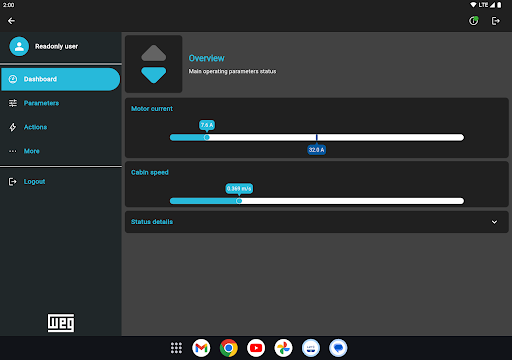The width and height of the screenshot is (512, 360).
Task: Tap the Logout door icon in sidebar
Action: pyautogui.click(x=13, y=182)
